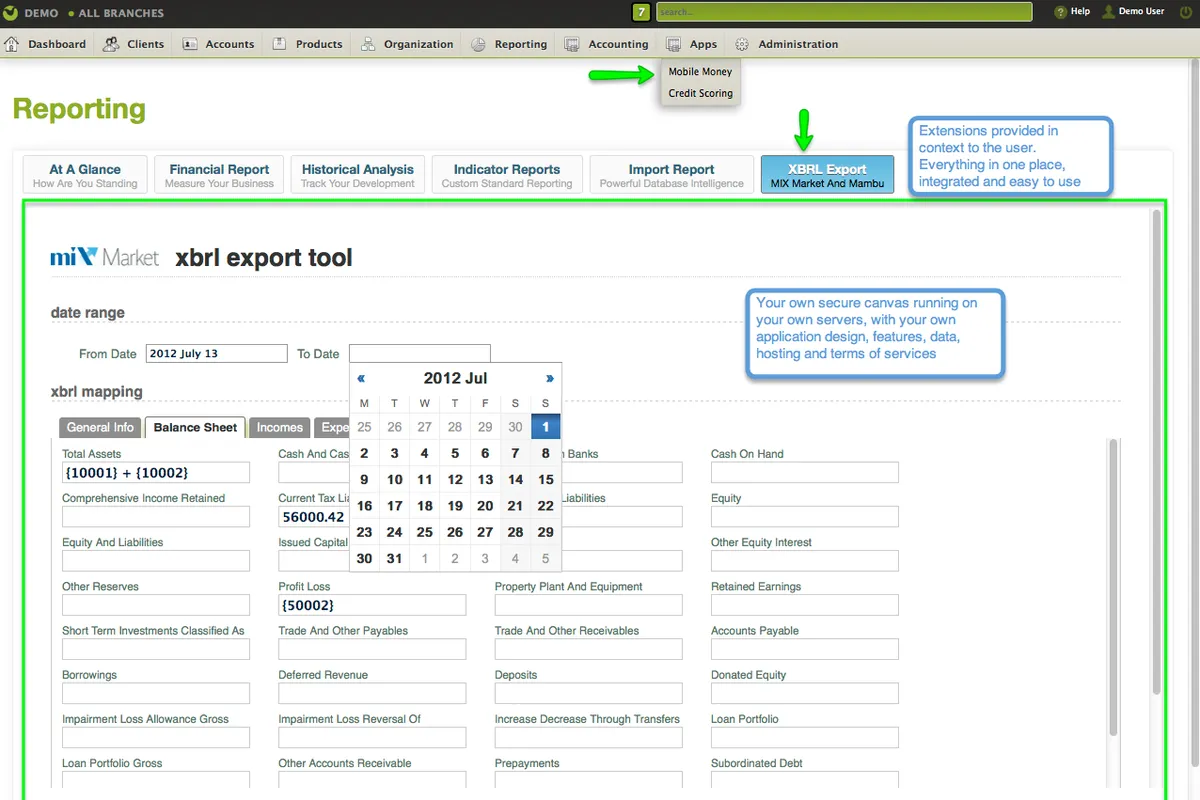This screenshot has height=800, width=1200.
Task: Click the Reporting pie chart icon
Action: [x=479, y=44]
